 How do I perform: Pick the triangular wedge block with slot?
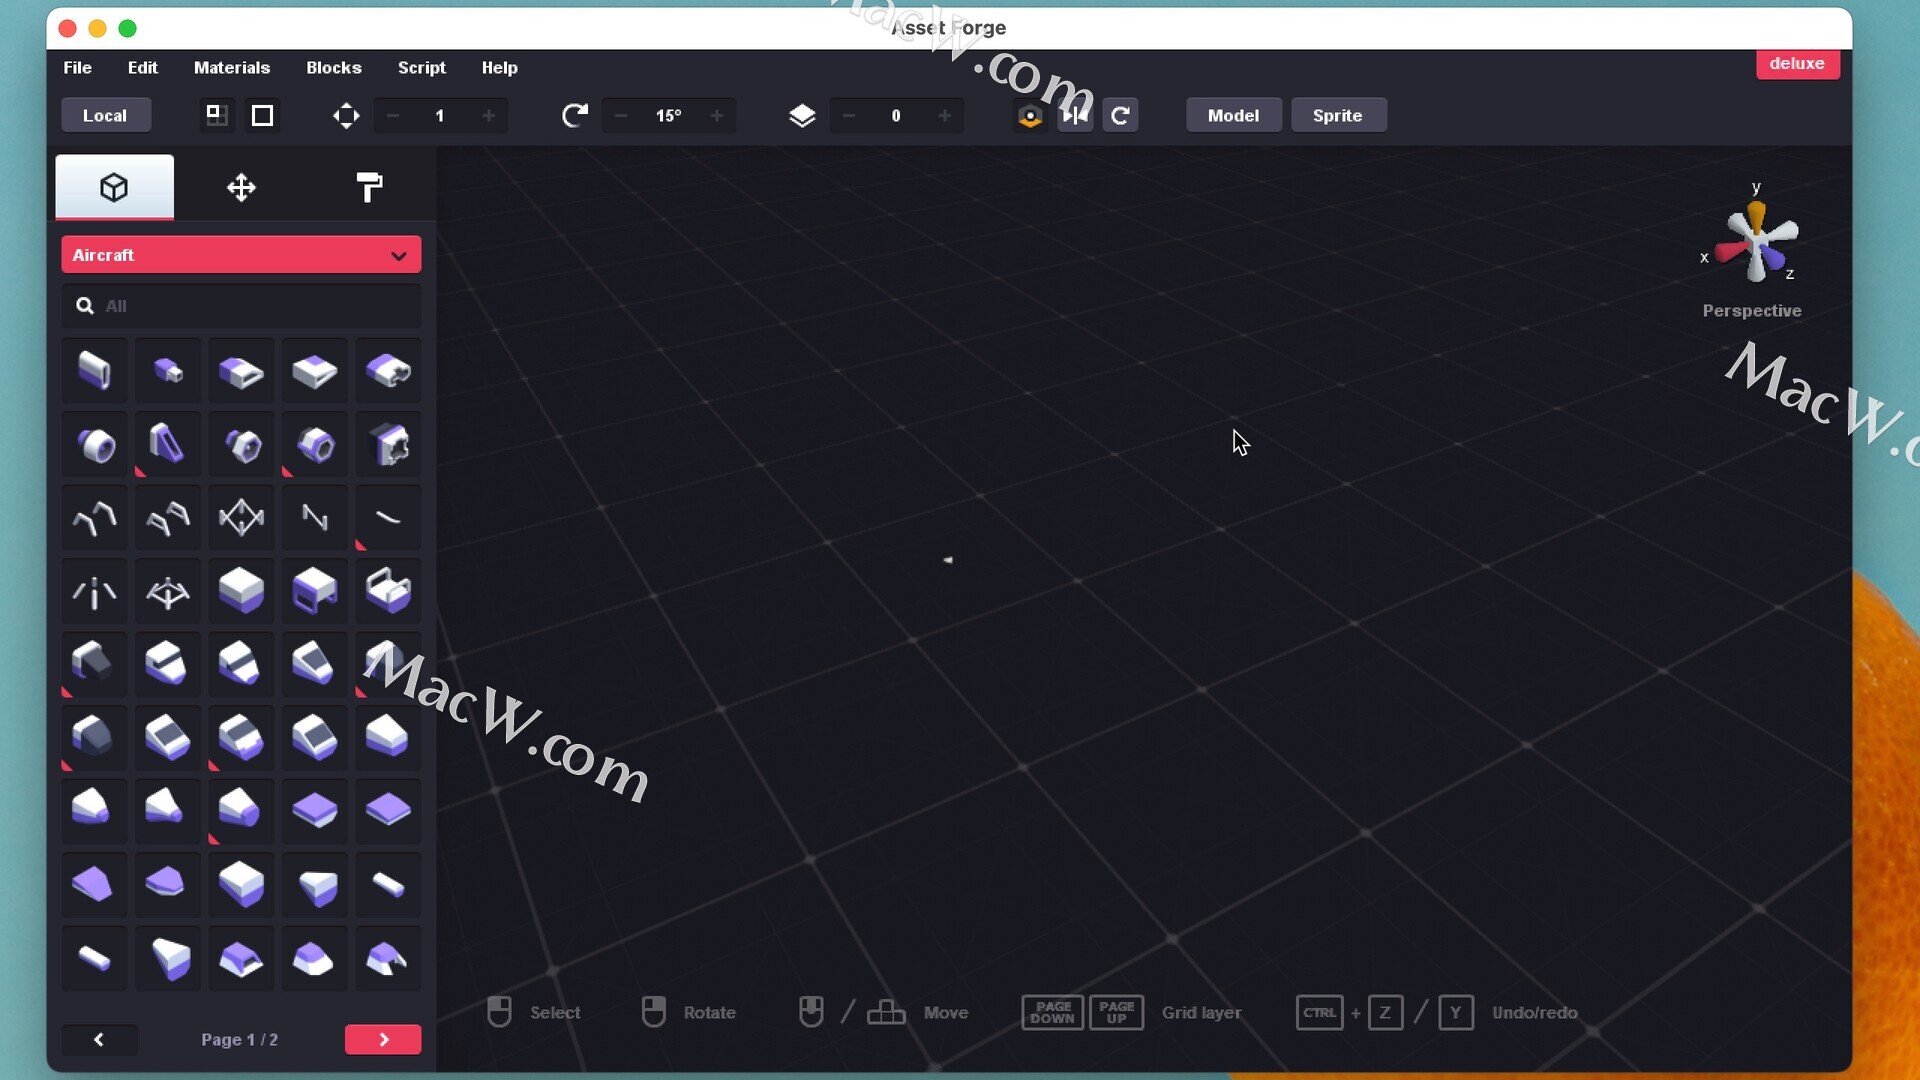point(168,444)
